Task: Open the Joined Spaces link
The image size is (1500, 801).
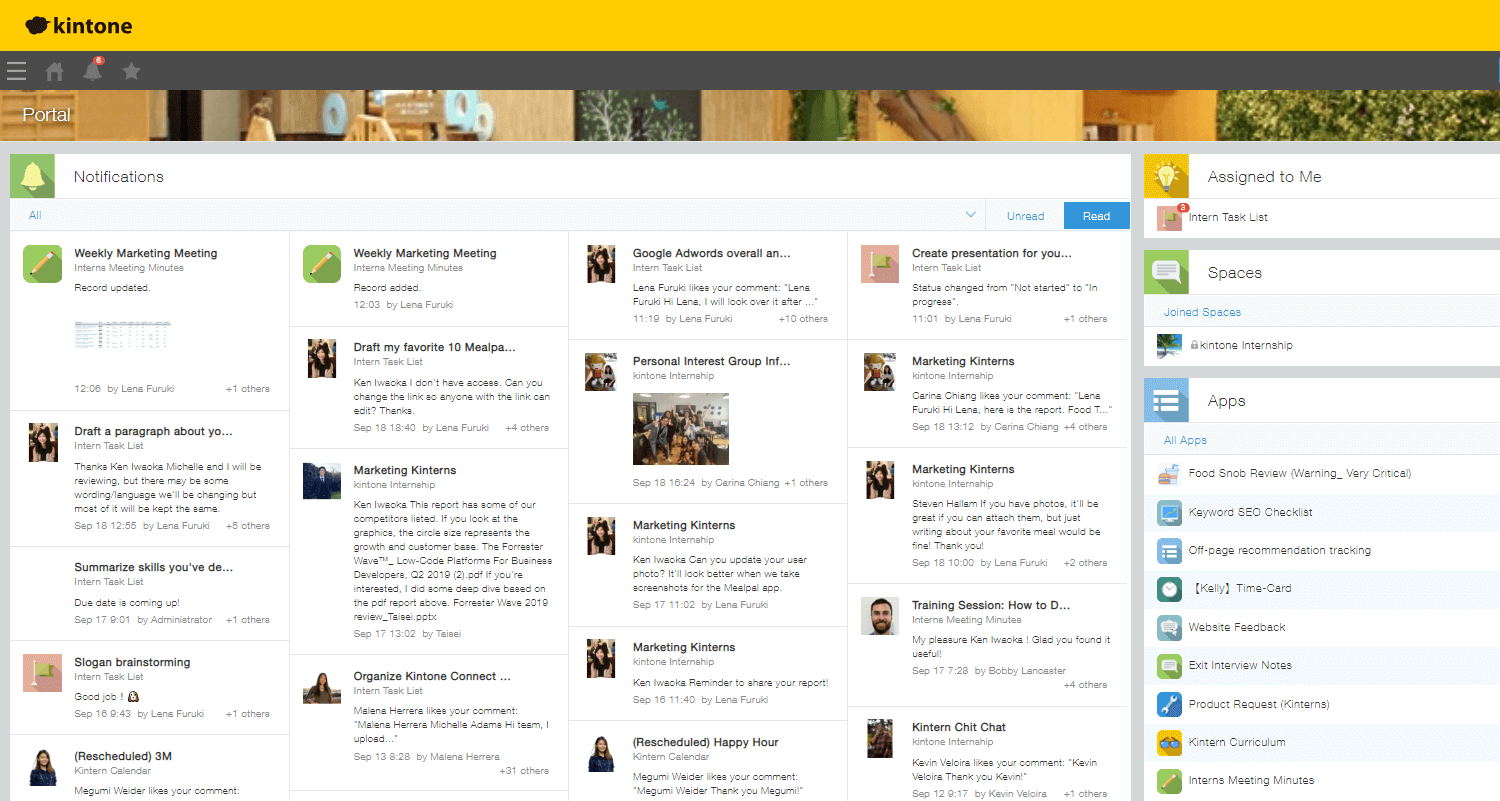Action: (x=1202, y=312)
